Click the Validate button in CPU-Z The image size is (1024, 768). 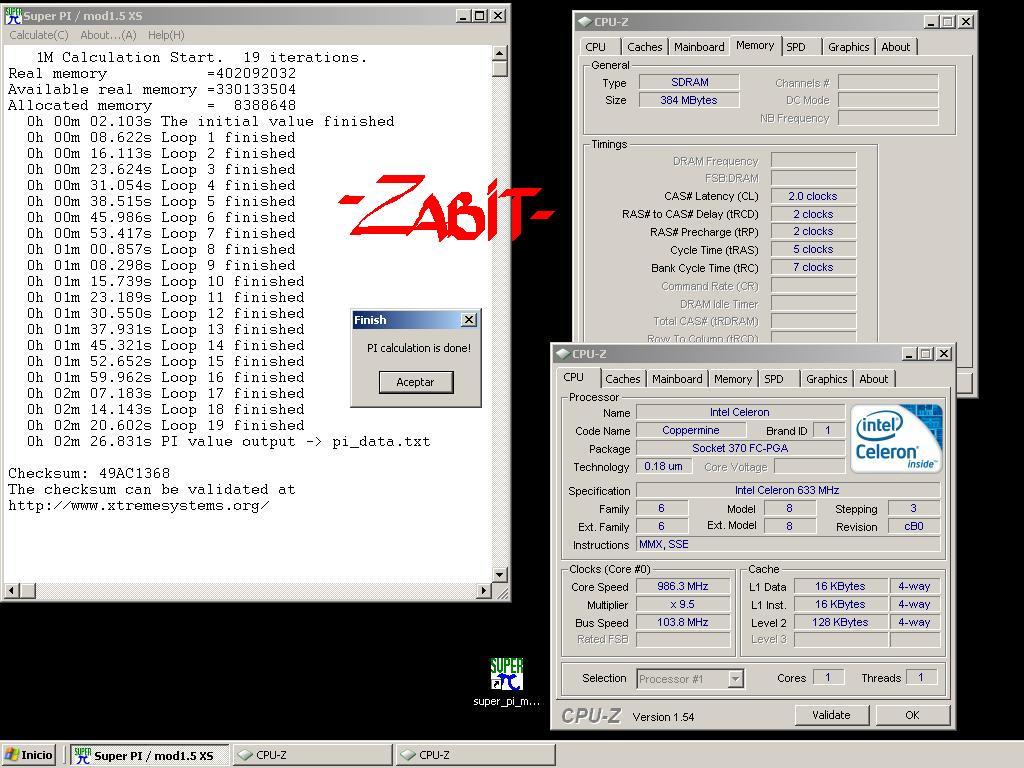pyautogui.click(x=831, y=715)
